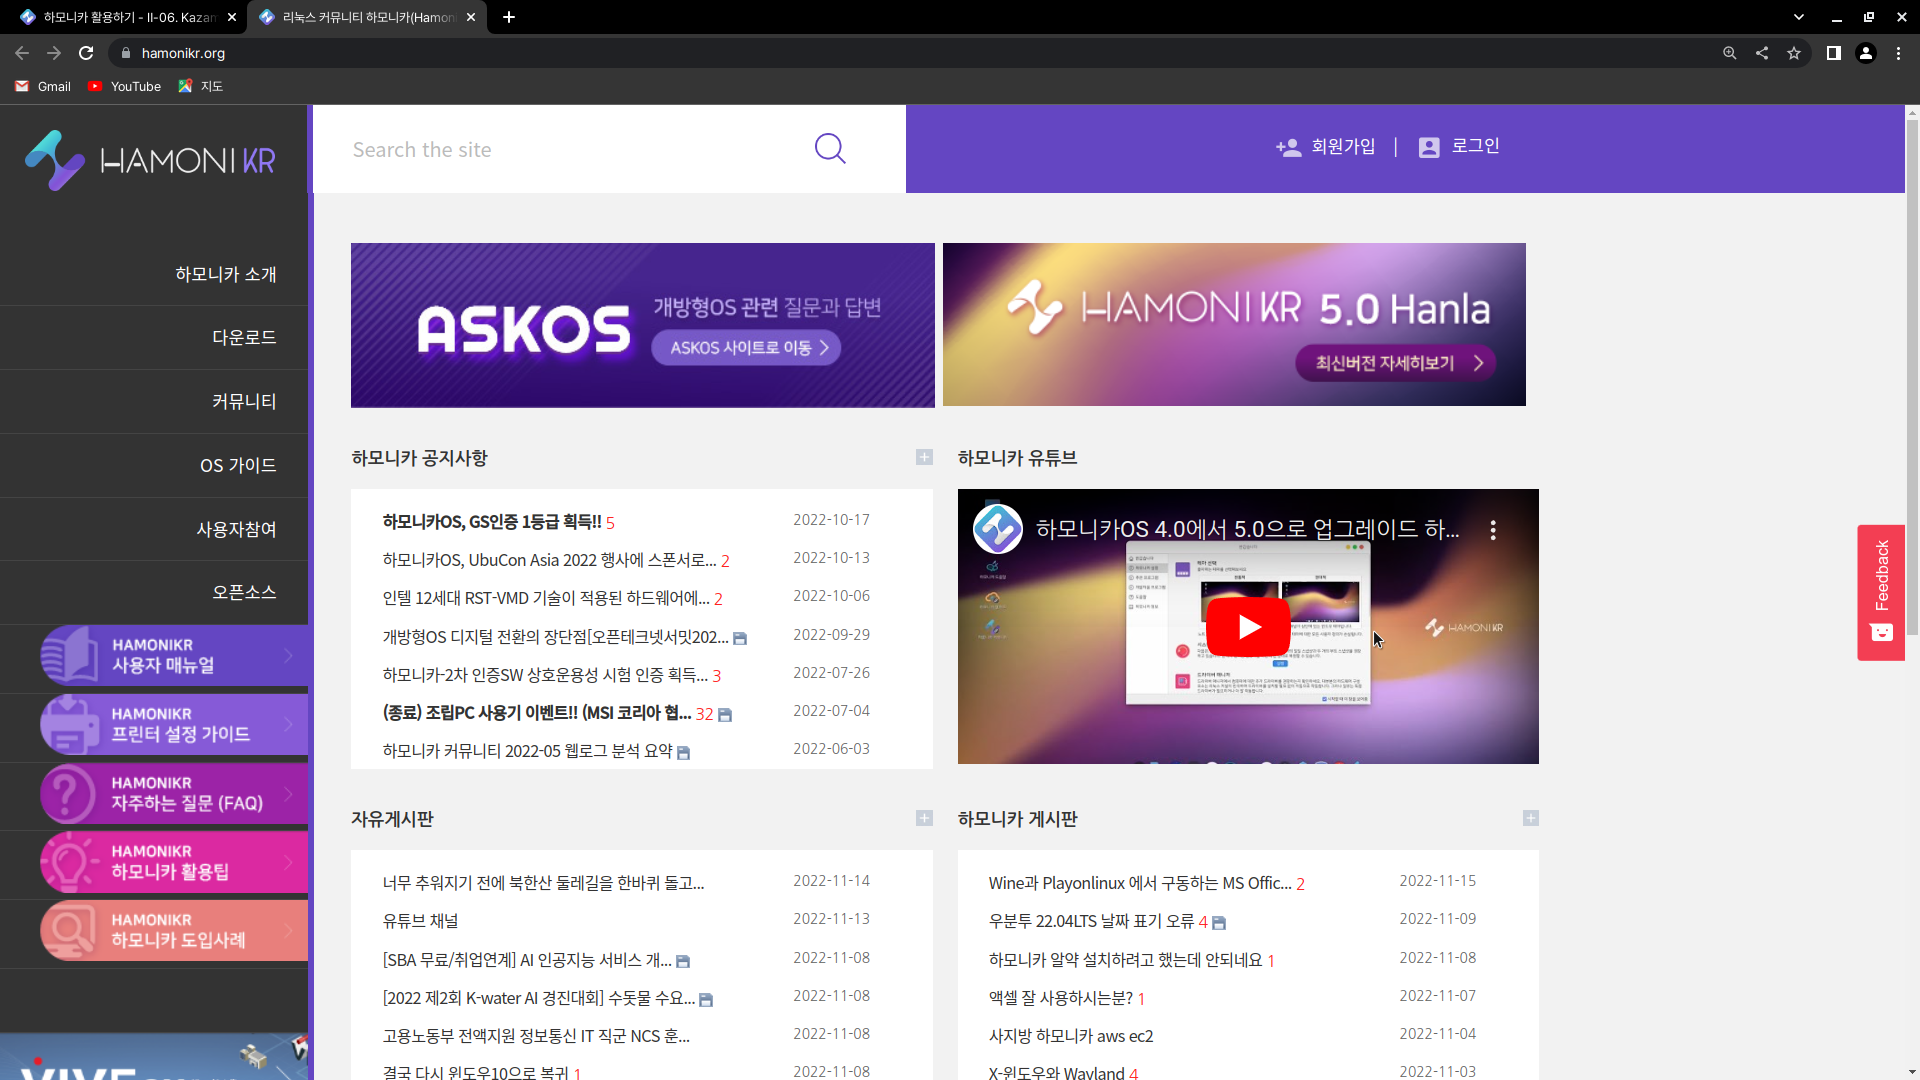Click the ASKOS 사이트로 이동 button

tap(746, 348)
